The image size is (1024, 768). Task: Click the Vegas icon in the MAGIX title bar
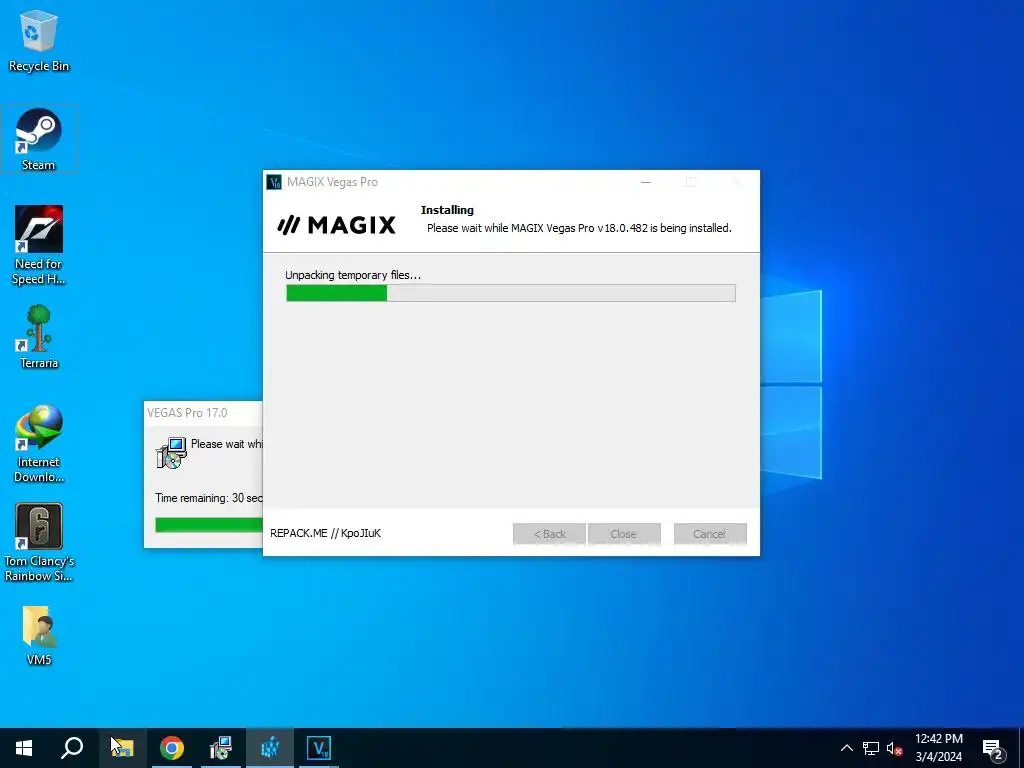point(274,182)
